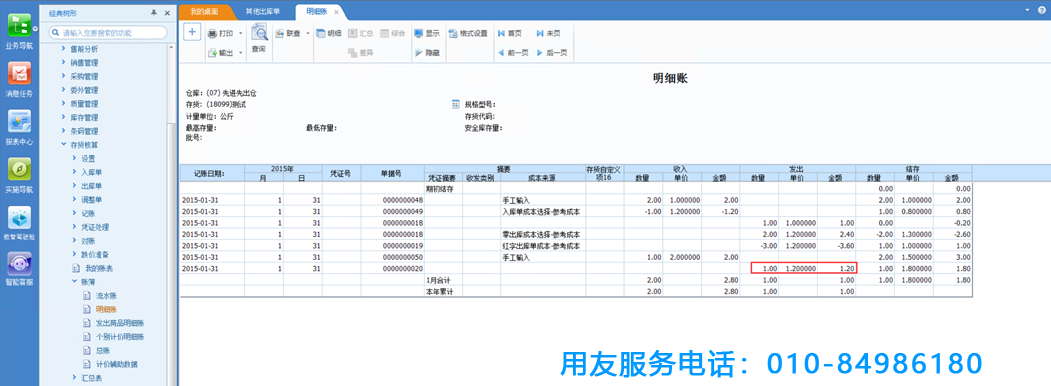Click the lookup icon beside 规格型号

(456, 105)
